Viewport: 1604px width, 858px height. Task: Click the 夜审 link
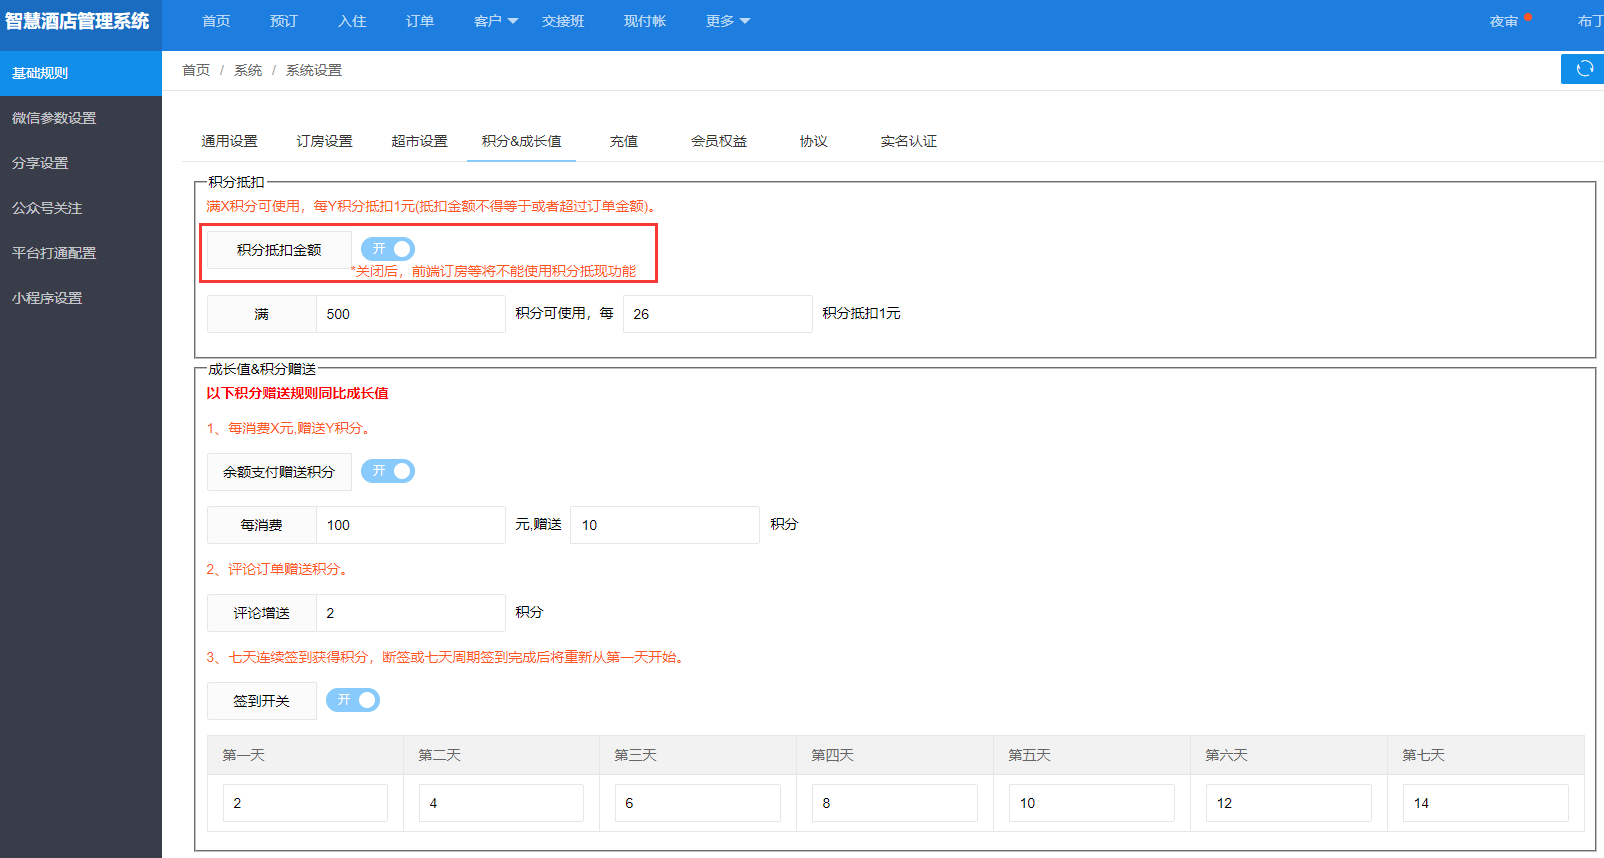point(1504,21)
